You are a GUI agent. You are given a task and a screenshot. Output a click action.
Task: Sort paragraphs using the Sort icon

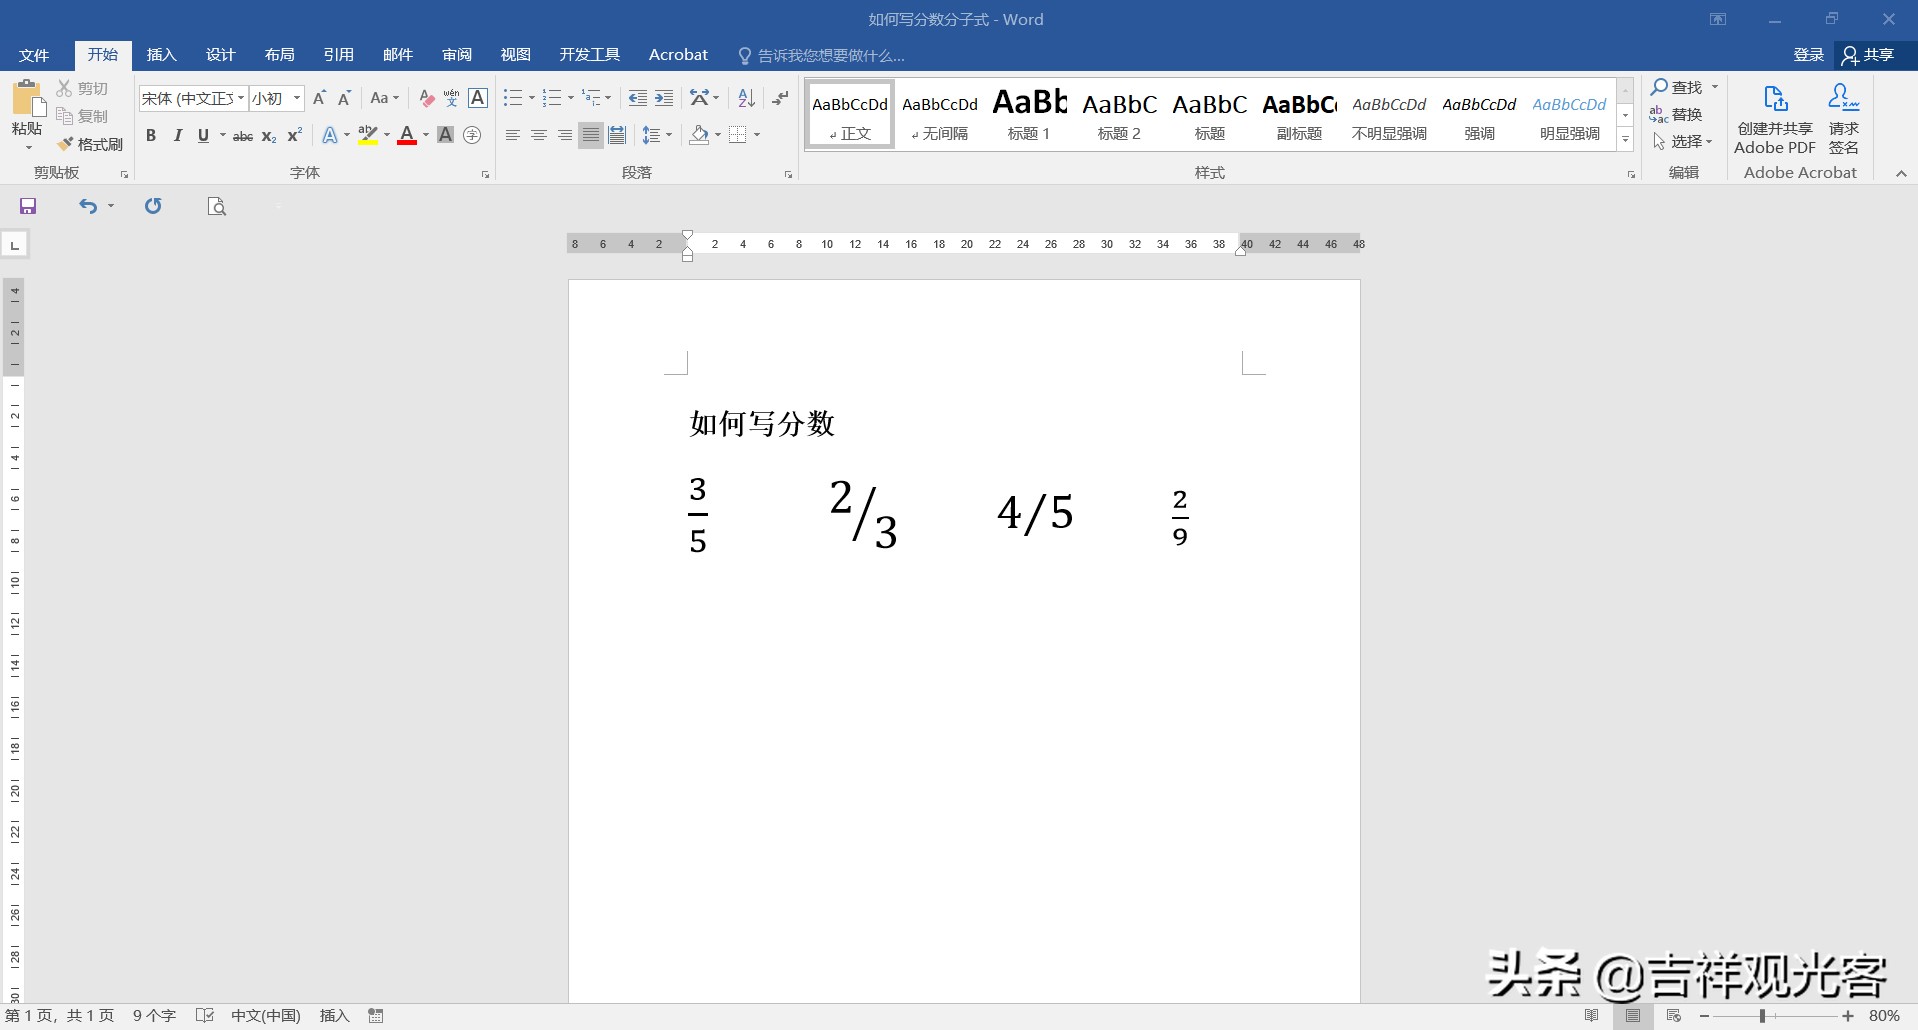745,97
